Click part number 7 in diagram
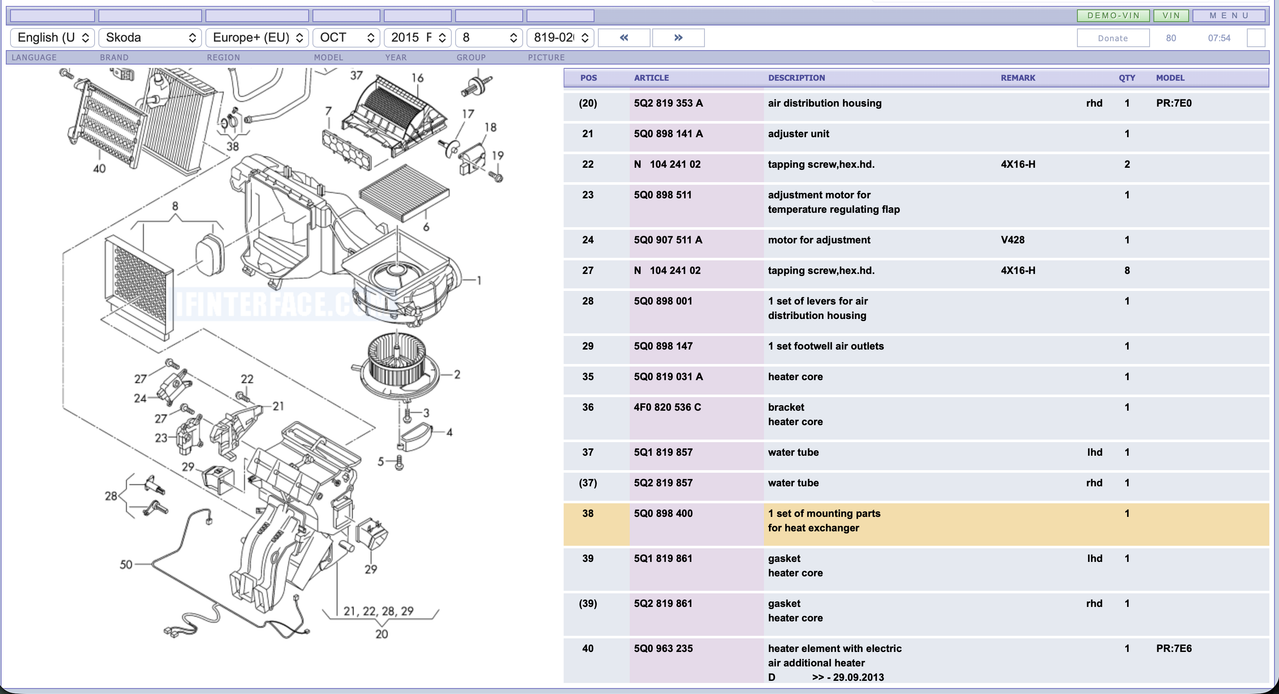 tap(328, 110)
